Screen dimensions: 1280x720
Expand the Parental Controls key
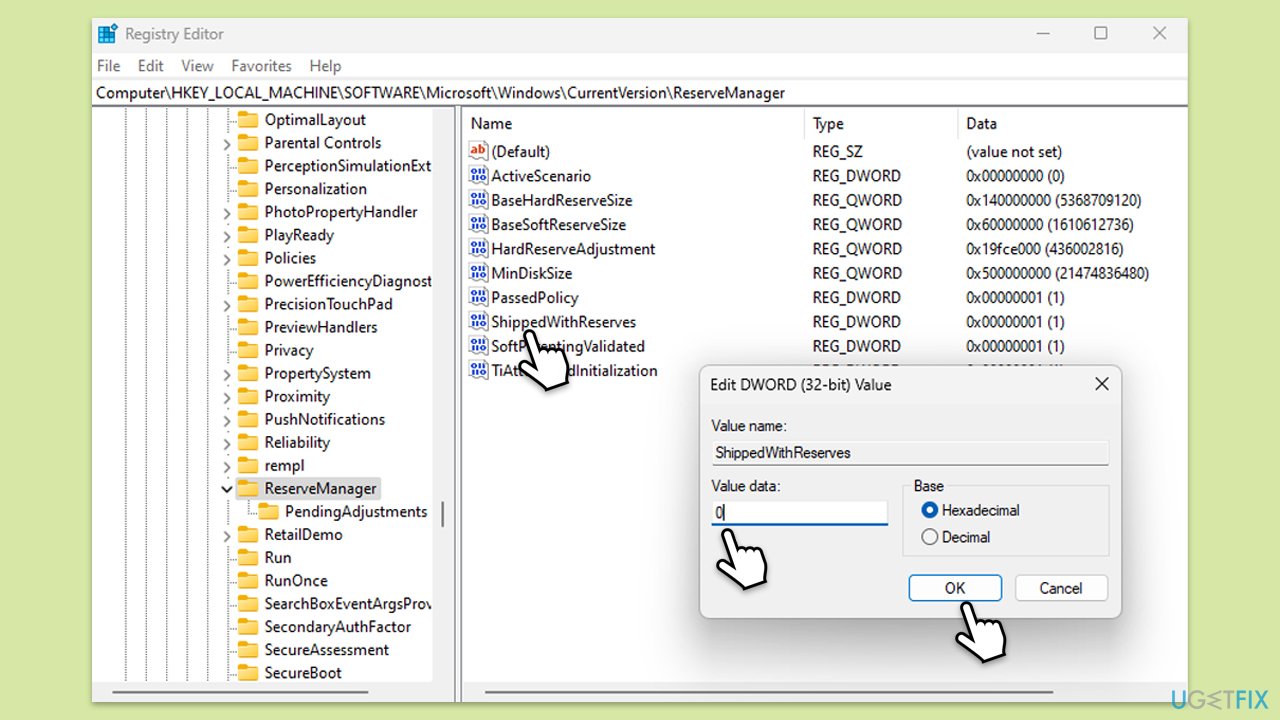(x=227, y=144)
